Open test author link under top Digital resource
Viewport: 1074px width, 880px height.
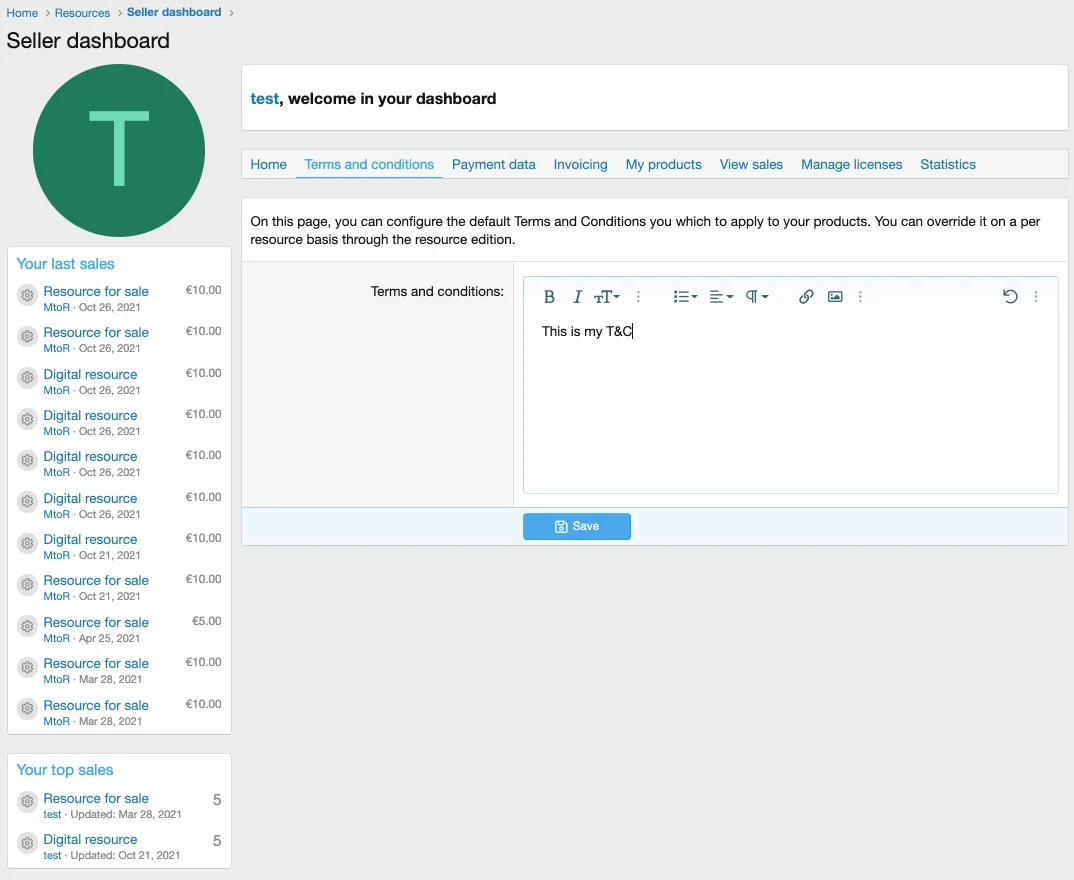point(52,855)
